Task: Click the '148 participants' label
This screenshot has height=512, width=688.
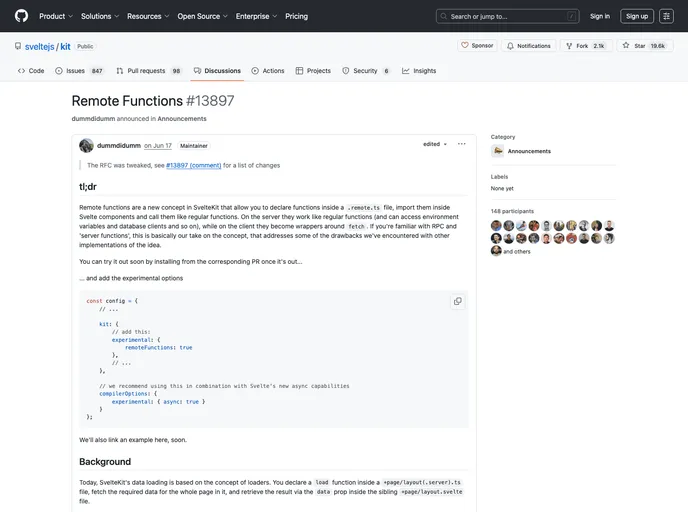Action: coord(512,211)
